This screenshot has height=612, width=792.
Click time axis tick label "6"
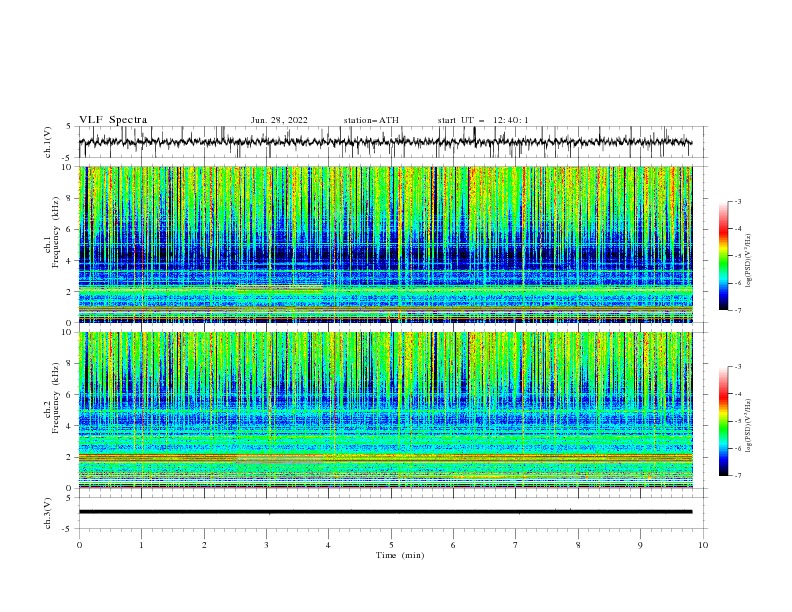point(453,545)
